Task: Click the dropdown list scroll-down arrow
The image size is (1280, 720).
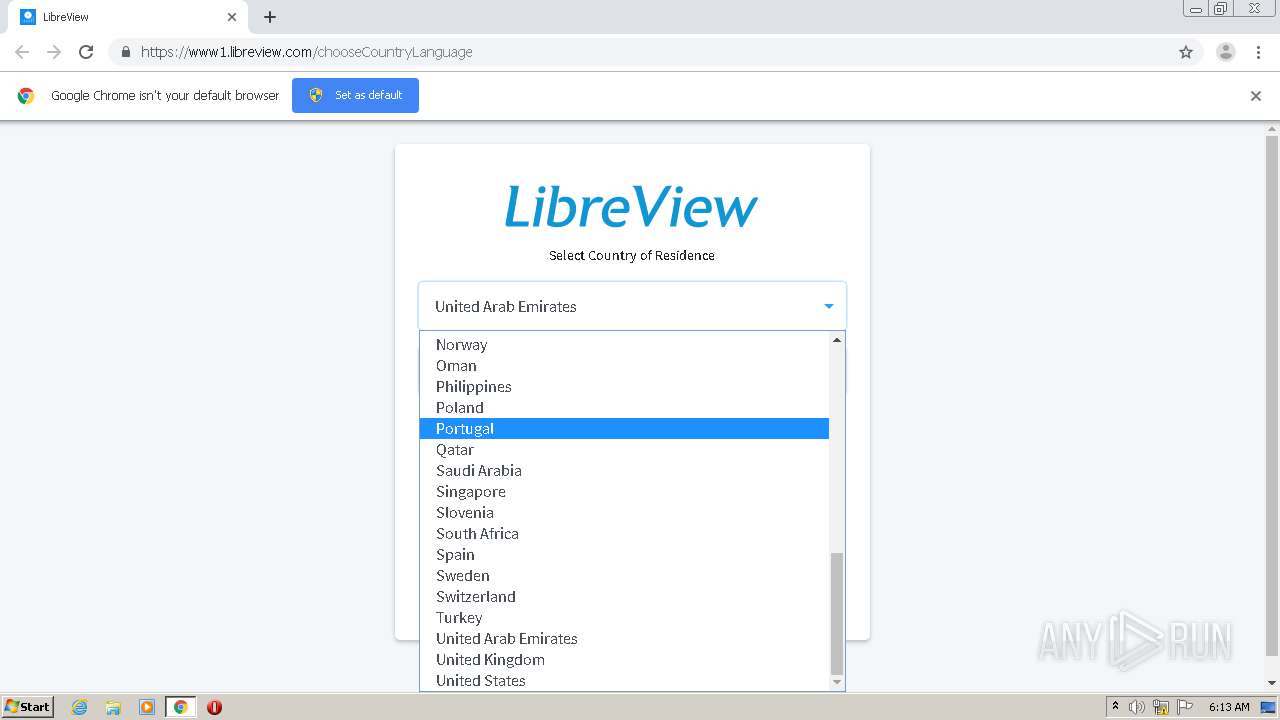Action: pos(837,682)
